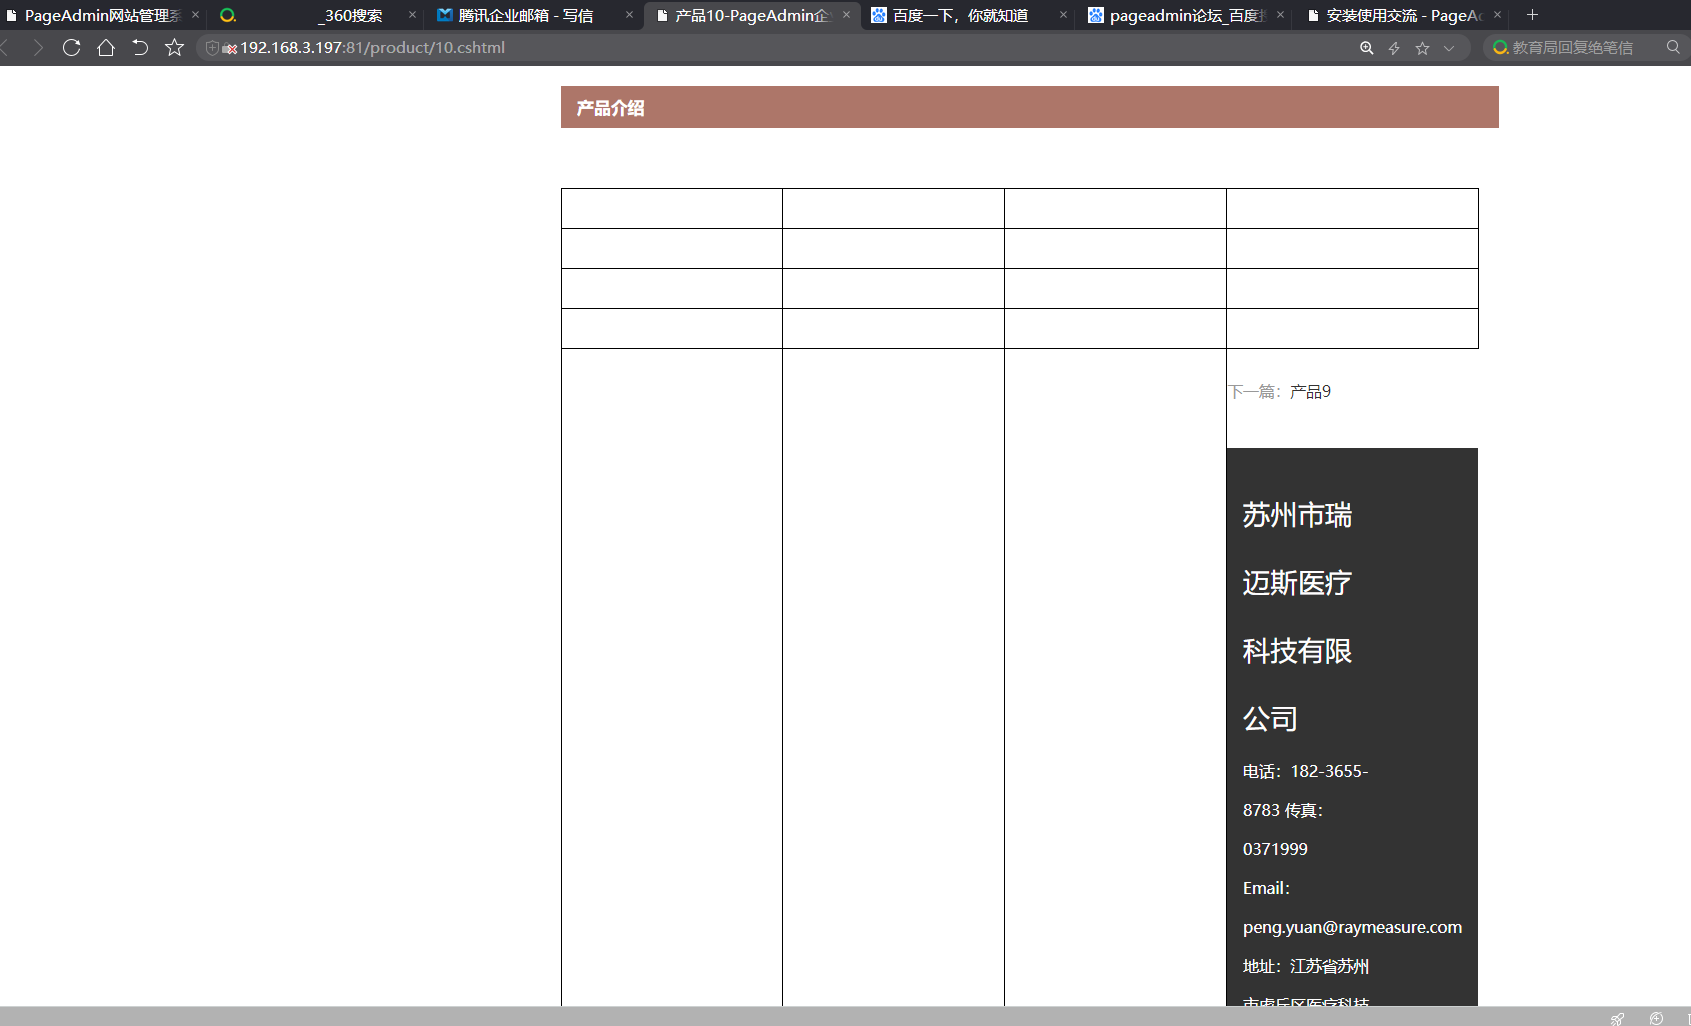Select the 产品10-PageAdmin tab
Image resolution: width=1691 pixels, height=1026 pixels.
752,15
